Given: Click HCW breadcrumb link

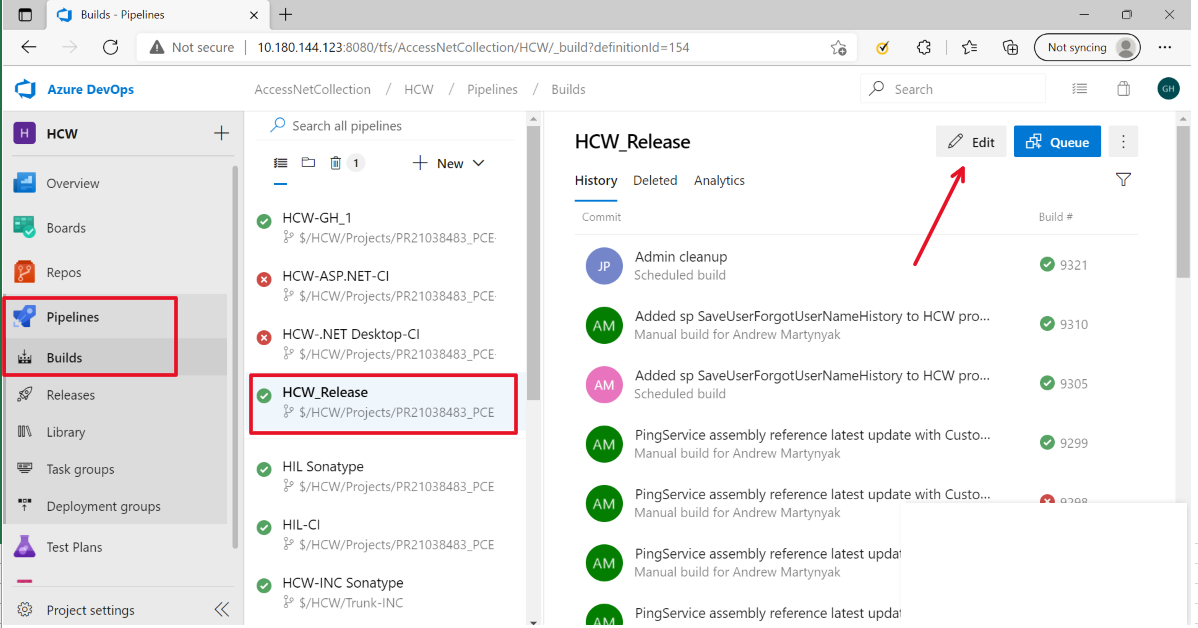Looking at the screenshot, I should 419,89.
